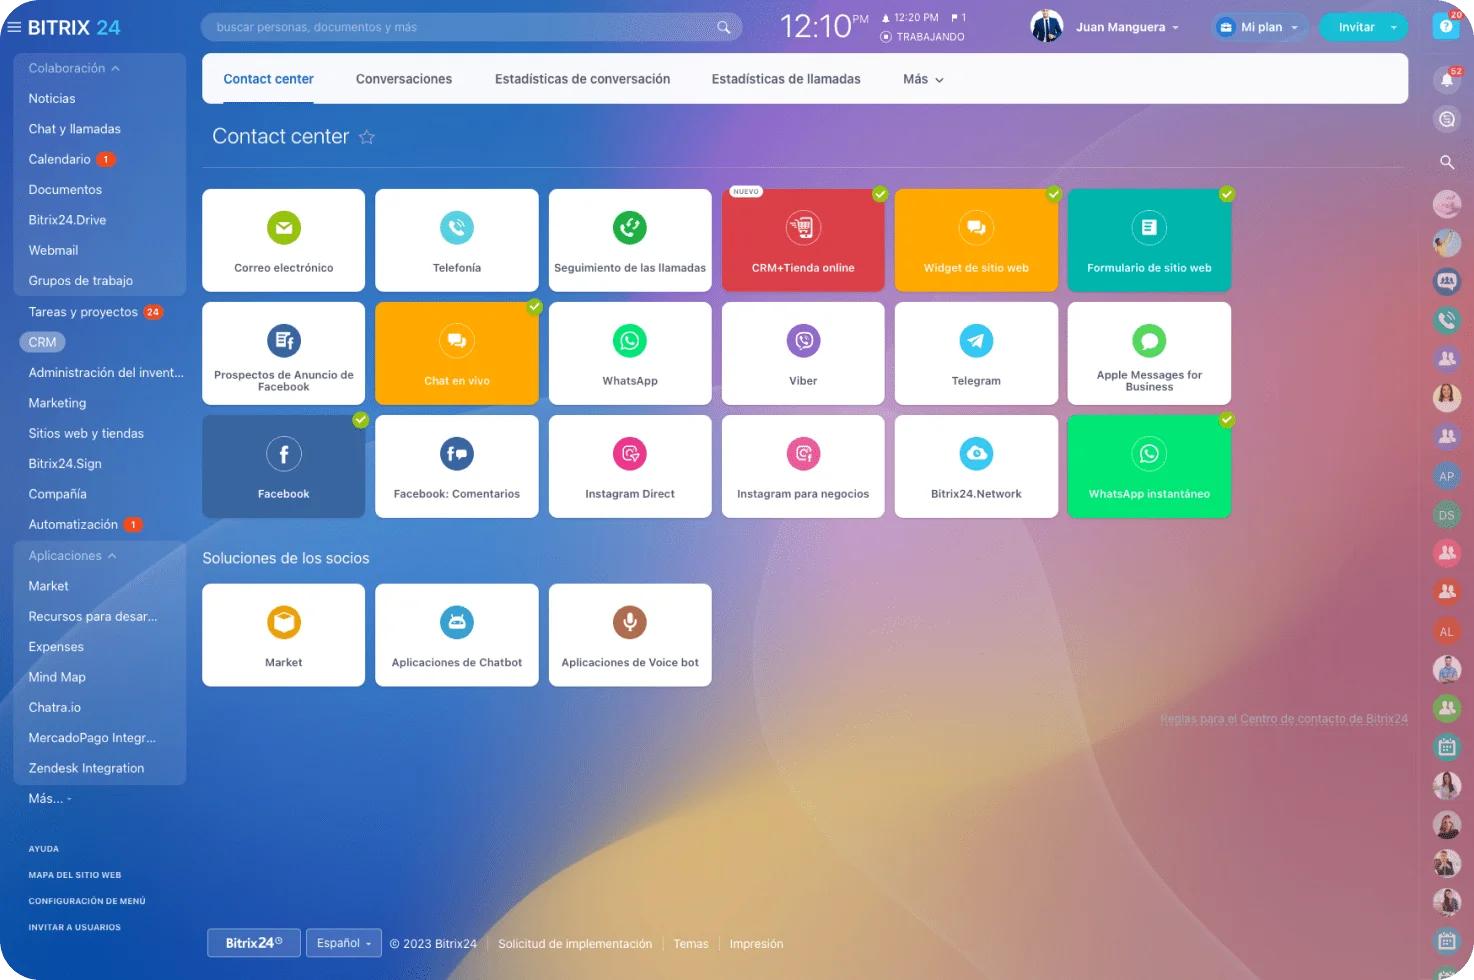Screen dimensions: 1474x980
Task: Open the WhatsApp connector
Action: pos(630,353)
